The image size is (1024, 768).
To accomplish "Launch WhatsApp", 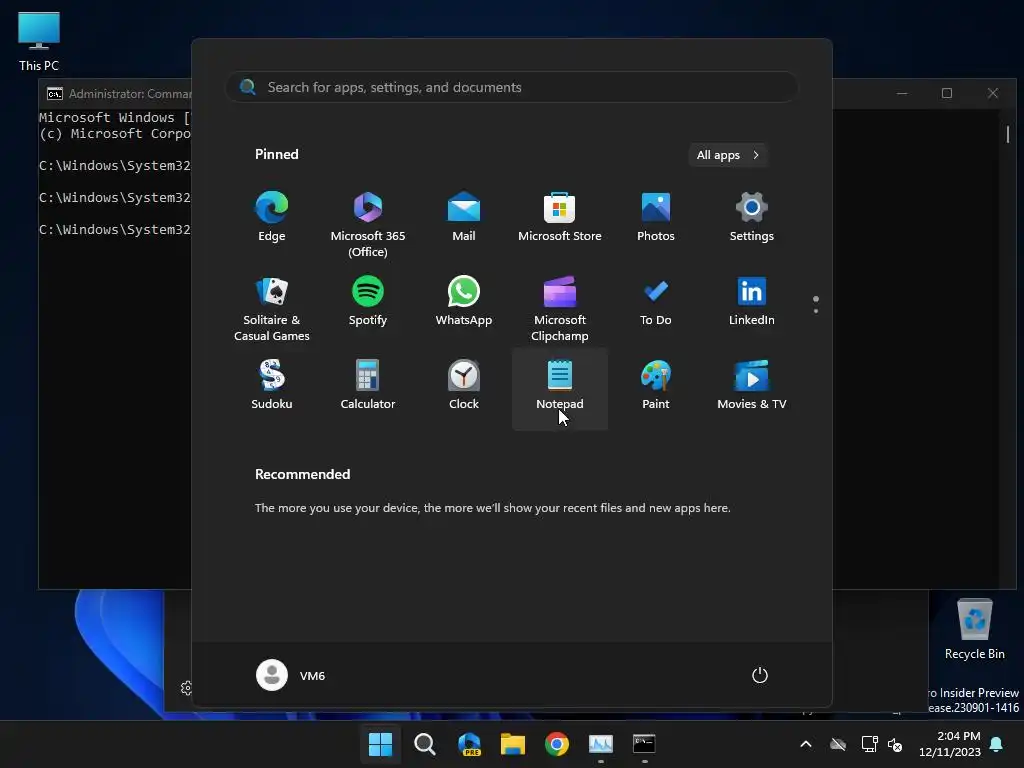I will [464, 302].
